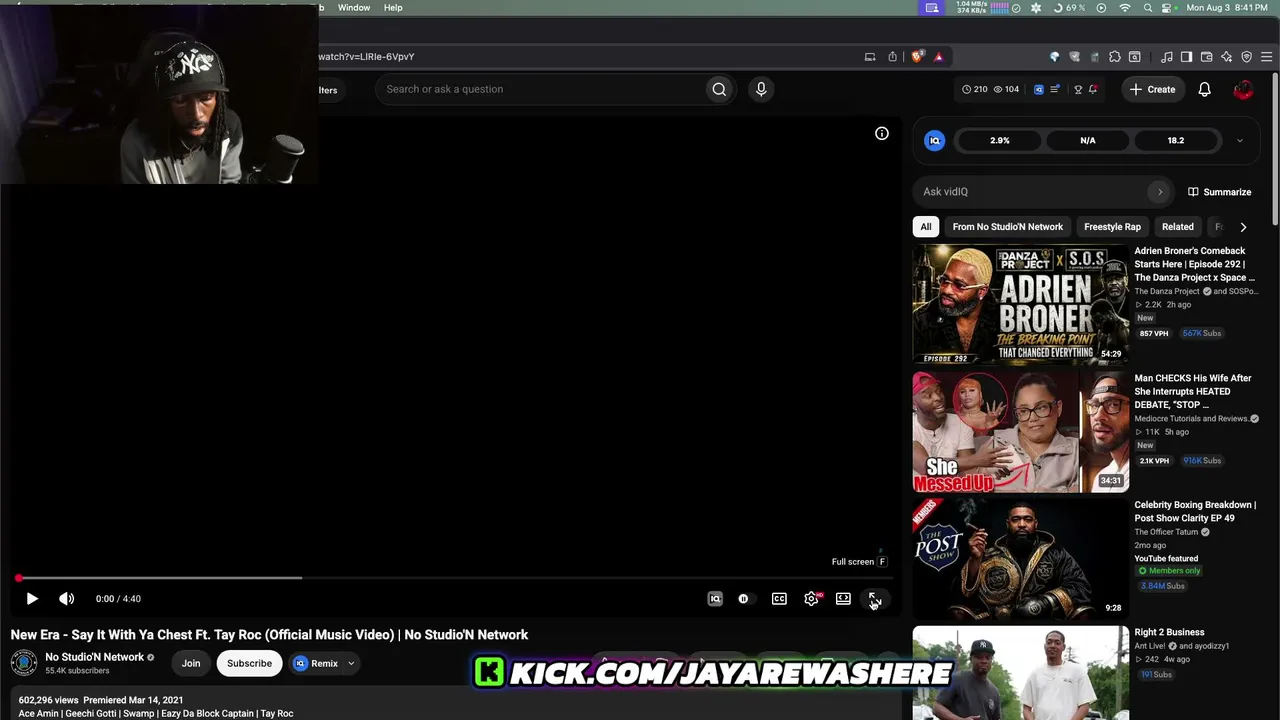Open the Brave Shields icon

point(917,57)
